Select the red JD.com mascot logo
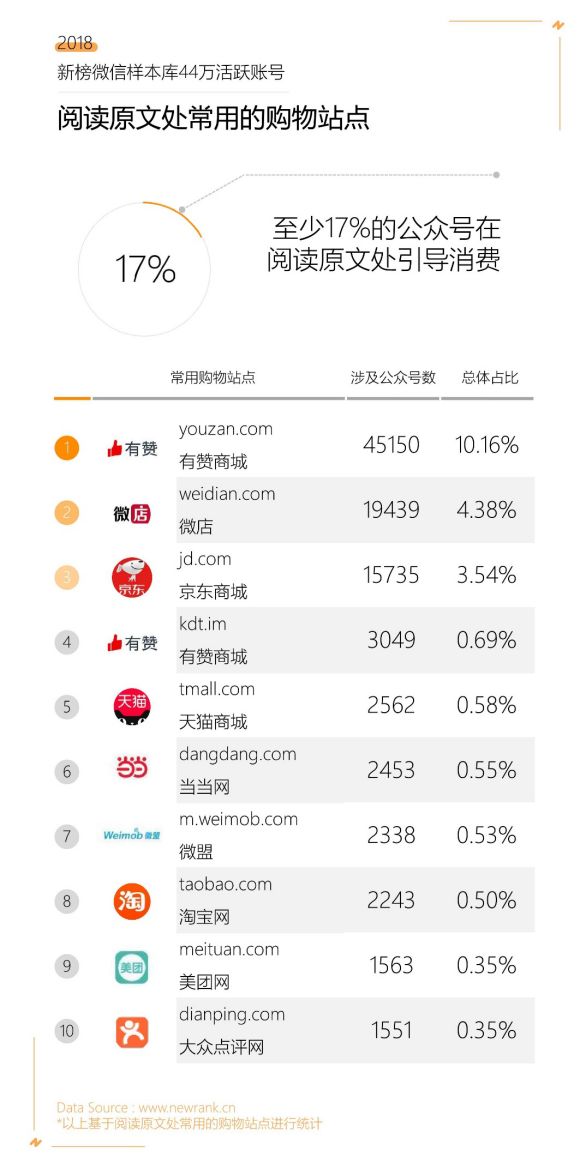586x1164 pixels. (131, 578)
